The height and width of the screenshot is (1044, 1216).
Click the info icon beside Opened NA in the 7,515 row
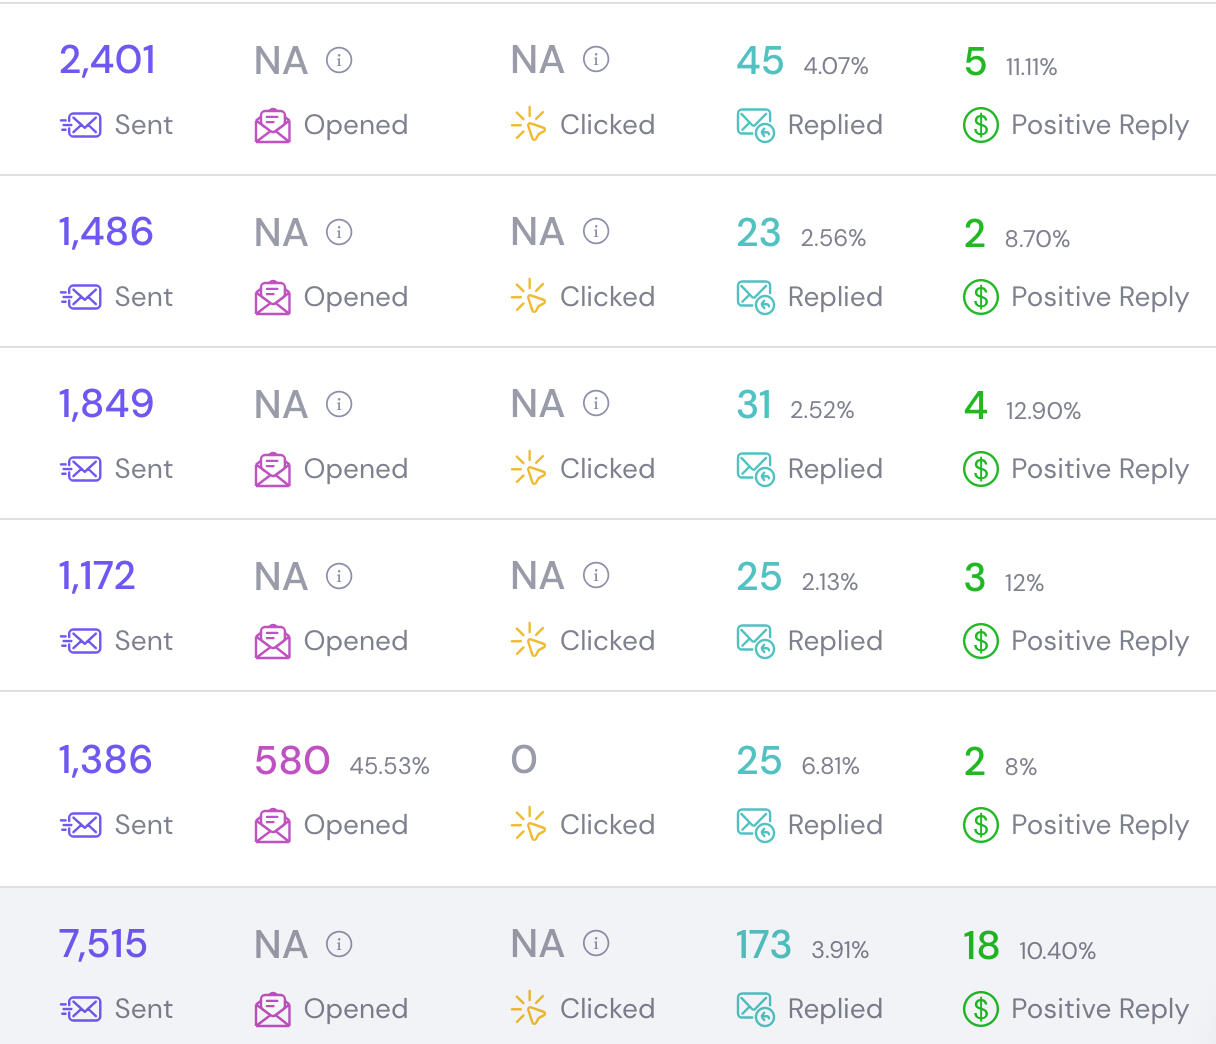tap(339, 944)
